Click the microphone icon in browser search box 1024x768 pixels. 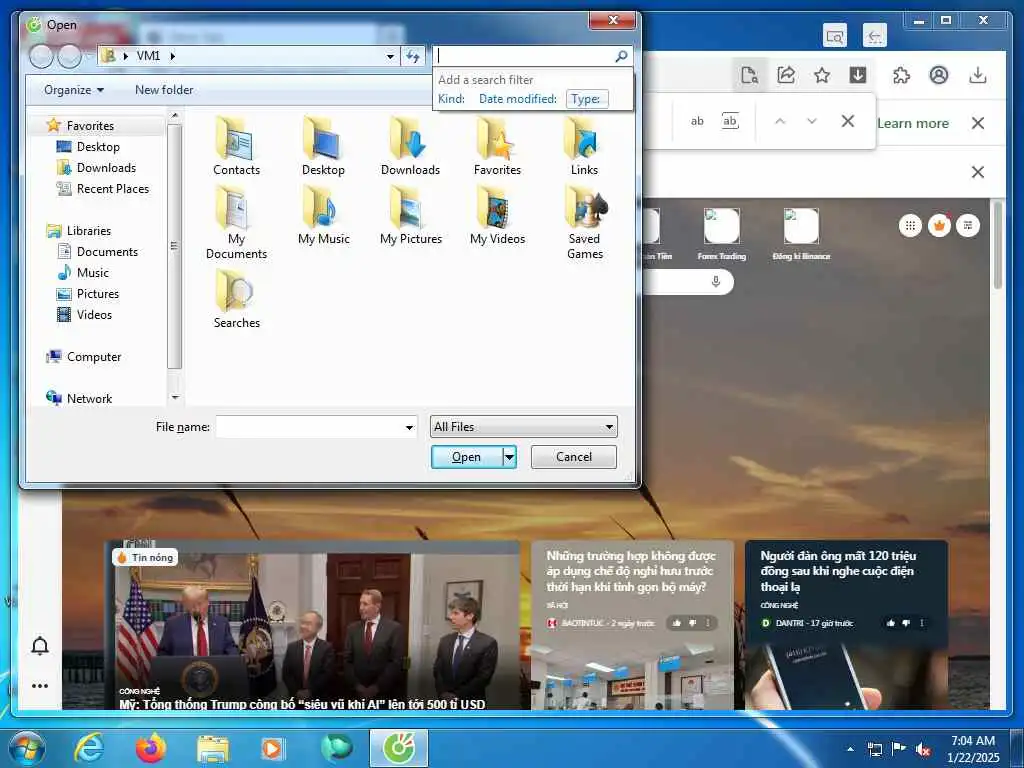coord(715,281)
